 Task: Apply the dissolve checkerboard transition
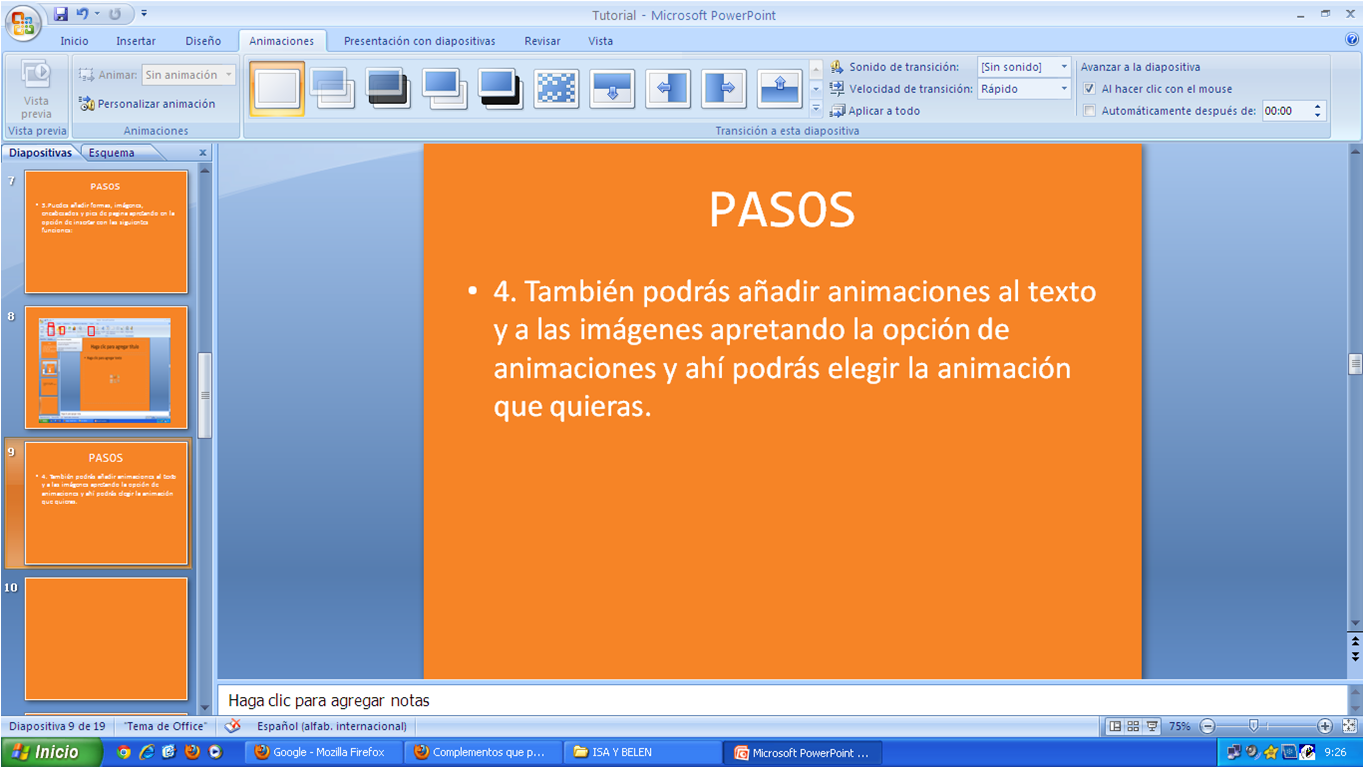556,88
